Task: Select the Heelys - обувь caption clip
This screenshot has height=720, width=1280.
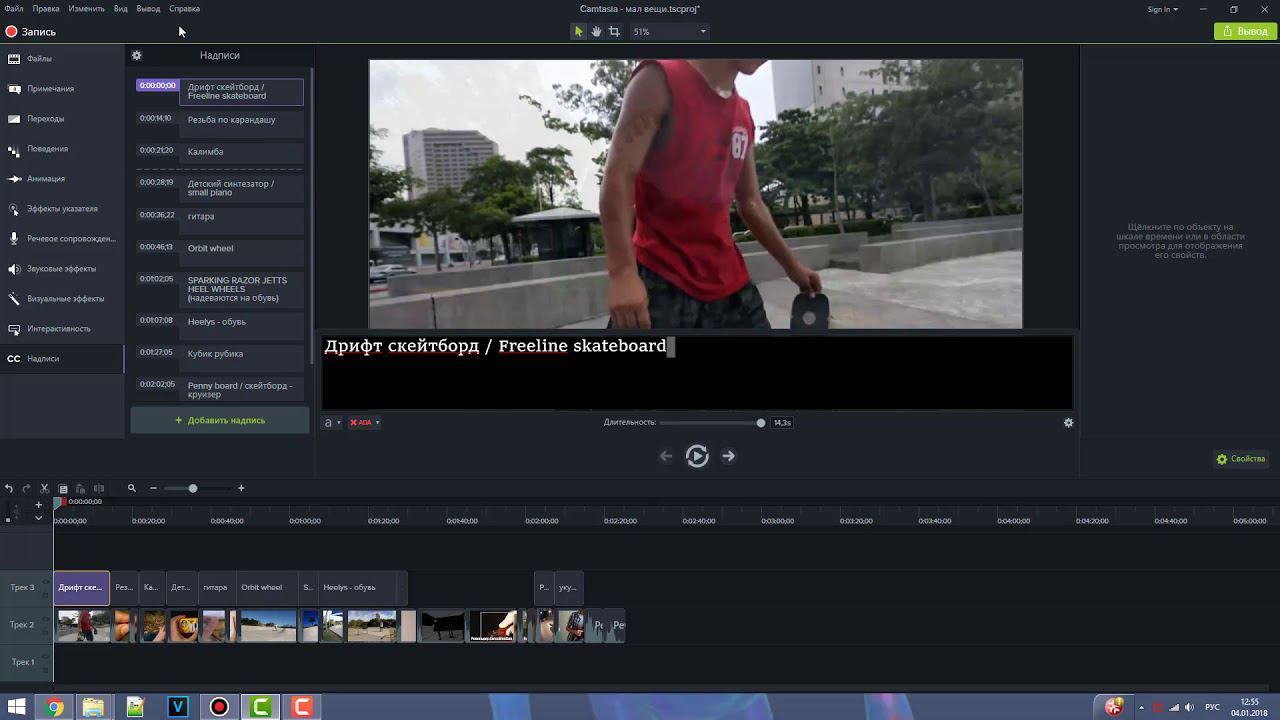Action: click(357, 588)
